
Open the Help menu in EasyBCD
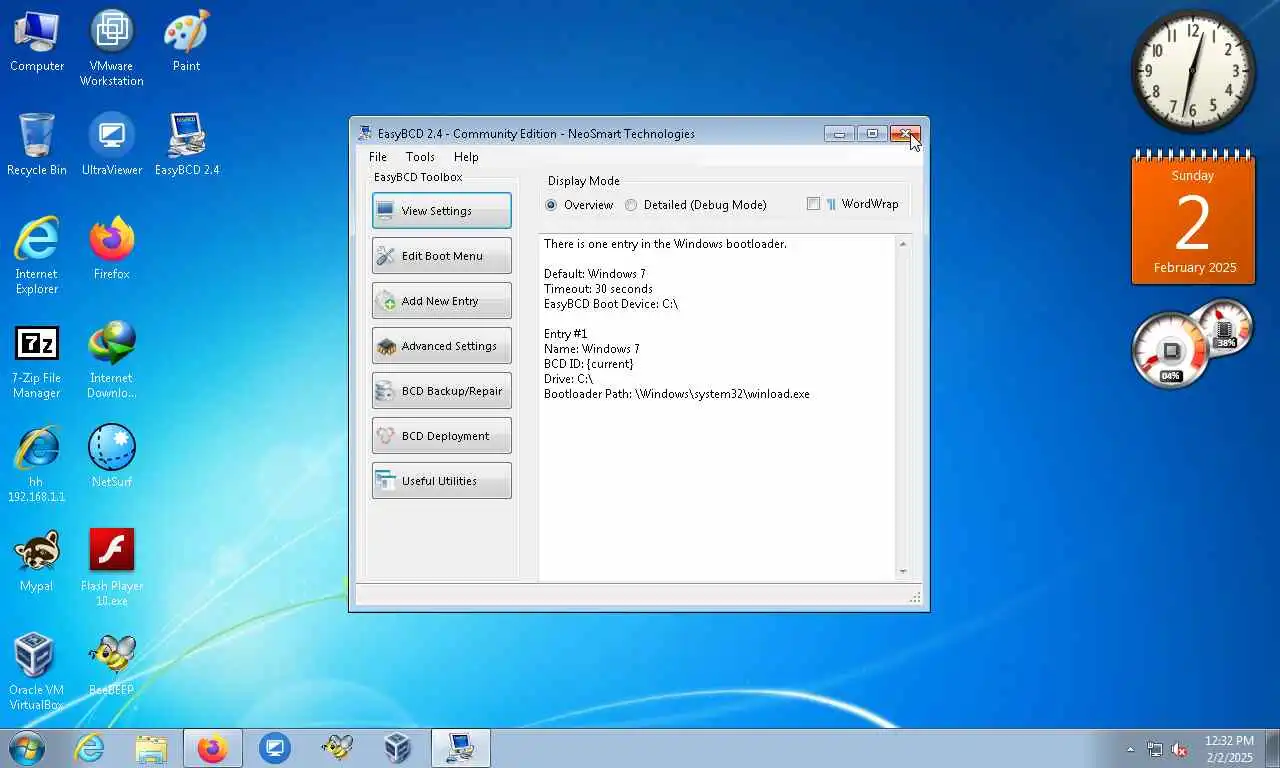point(466,157)
